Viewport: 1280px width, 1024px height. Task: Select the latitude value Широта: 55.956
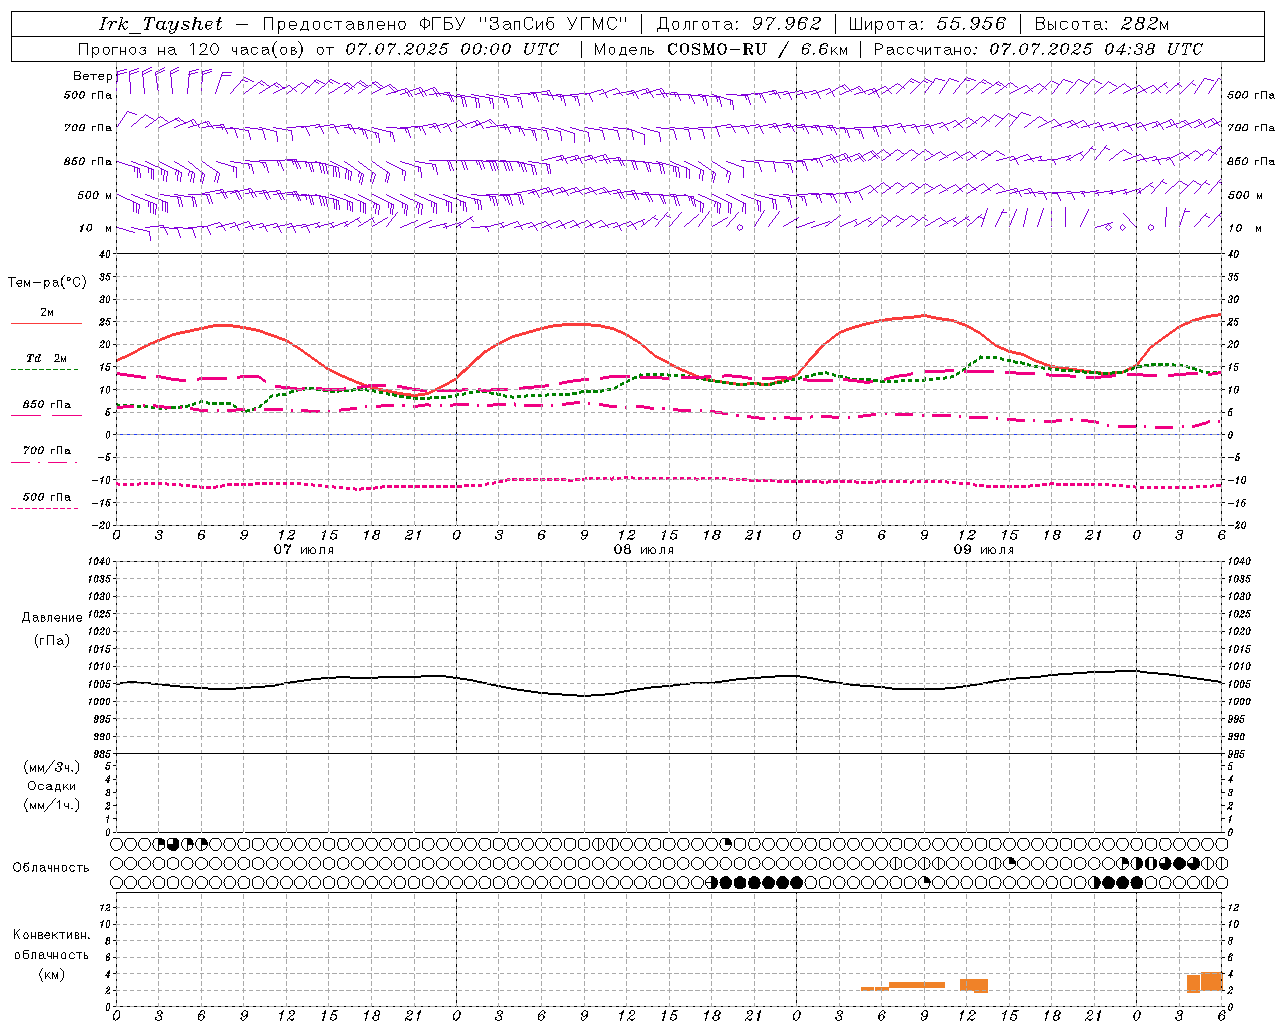[x=927, y=24]
